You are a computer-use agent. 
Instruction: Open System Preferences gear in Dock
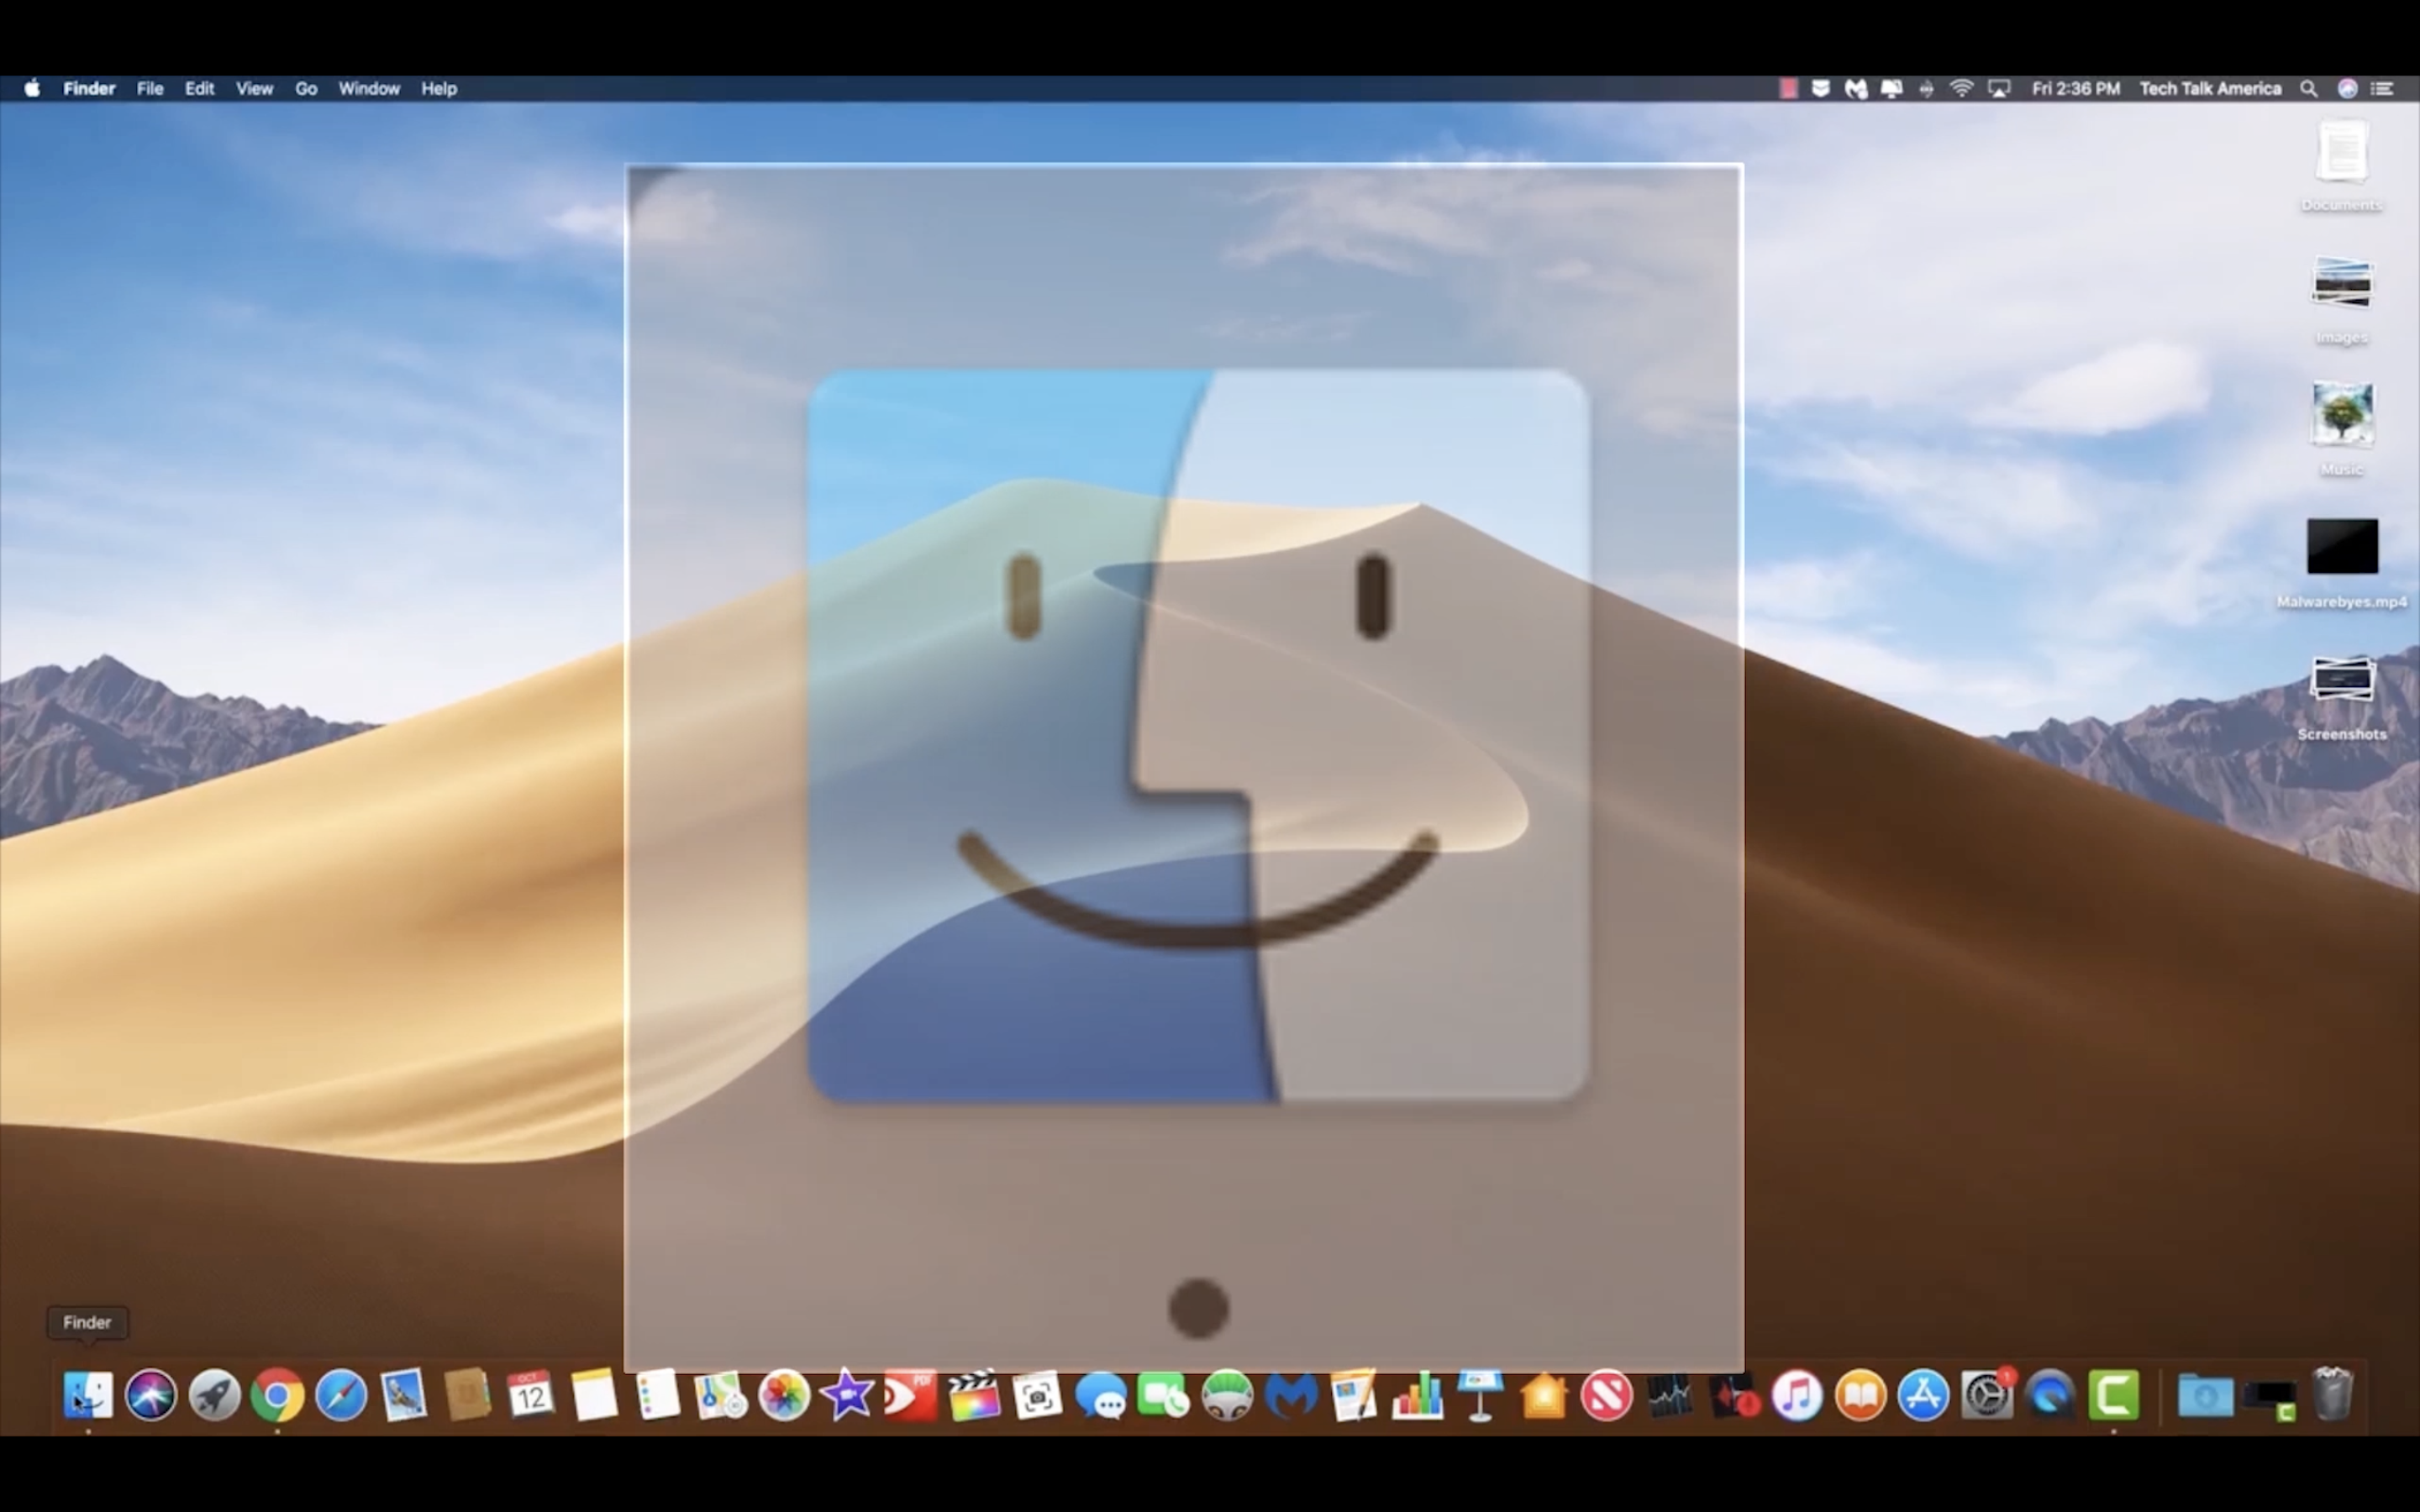coord(1987,1395)
